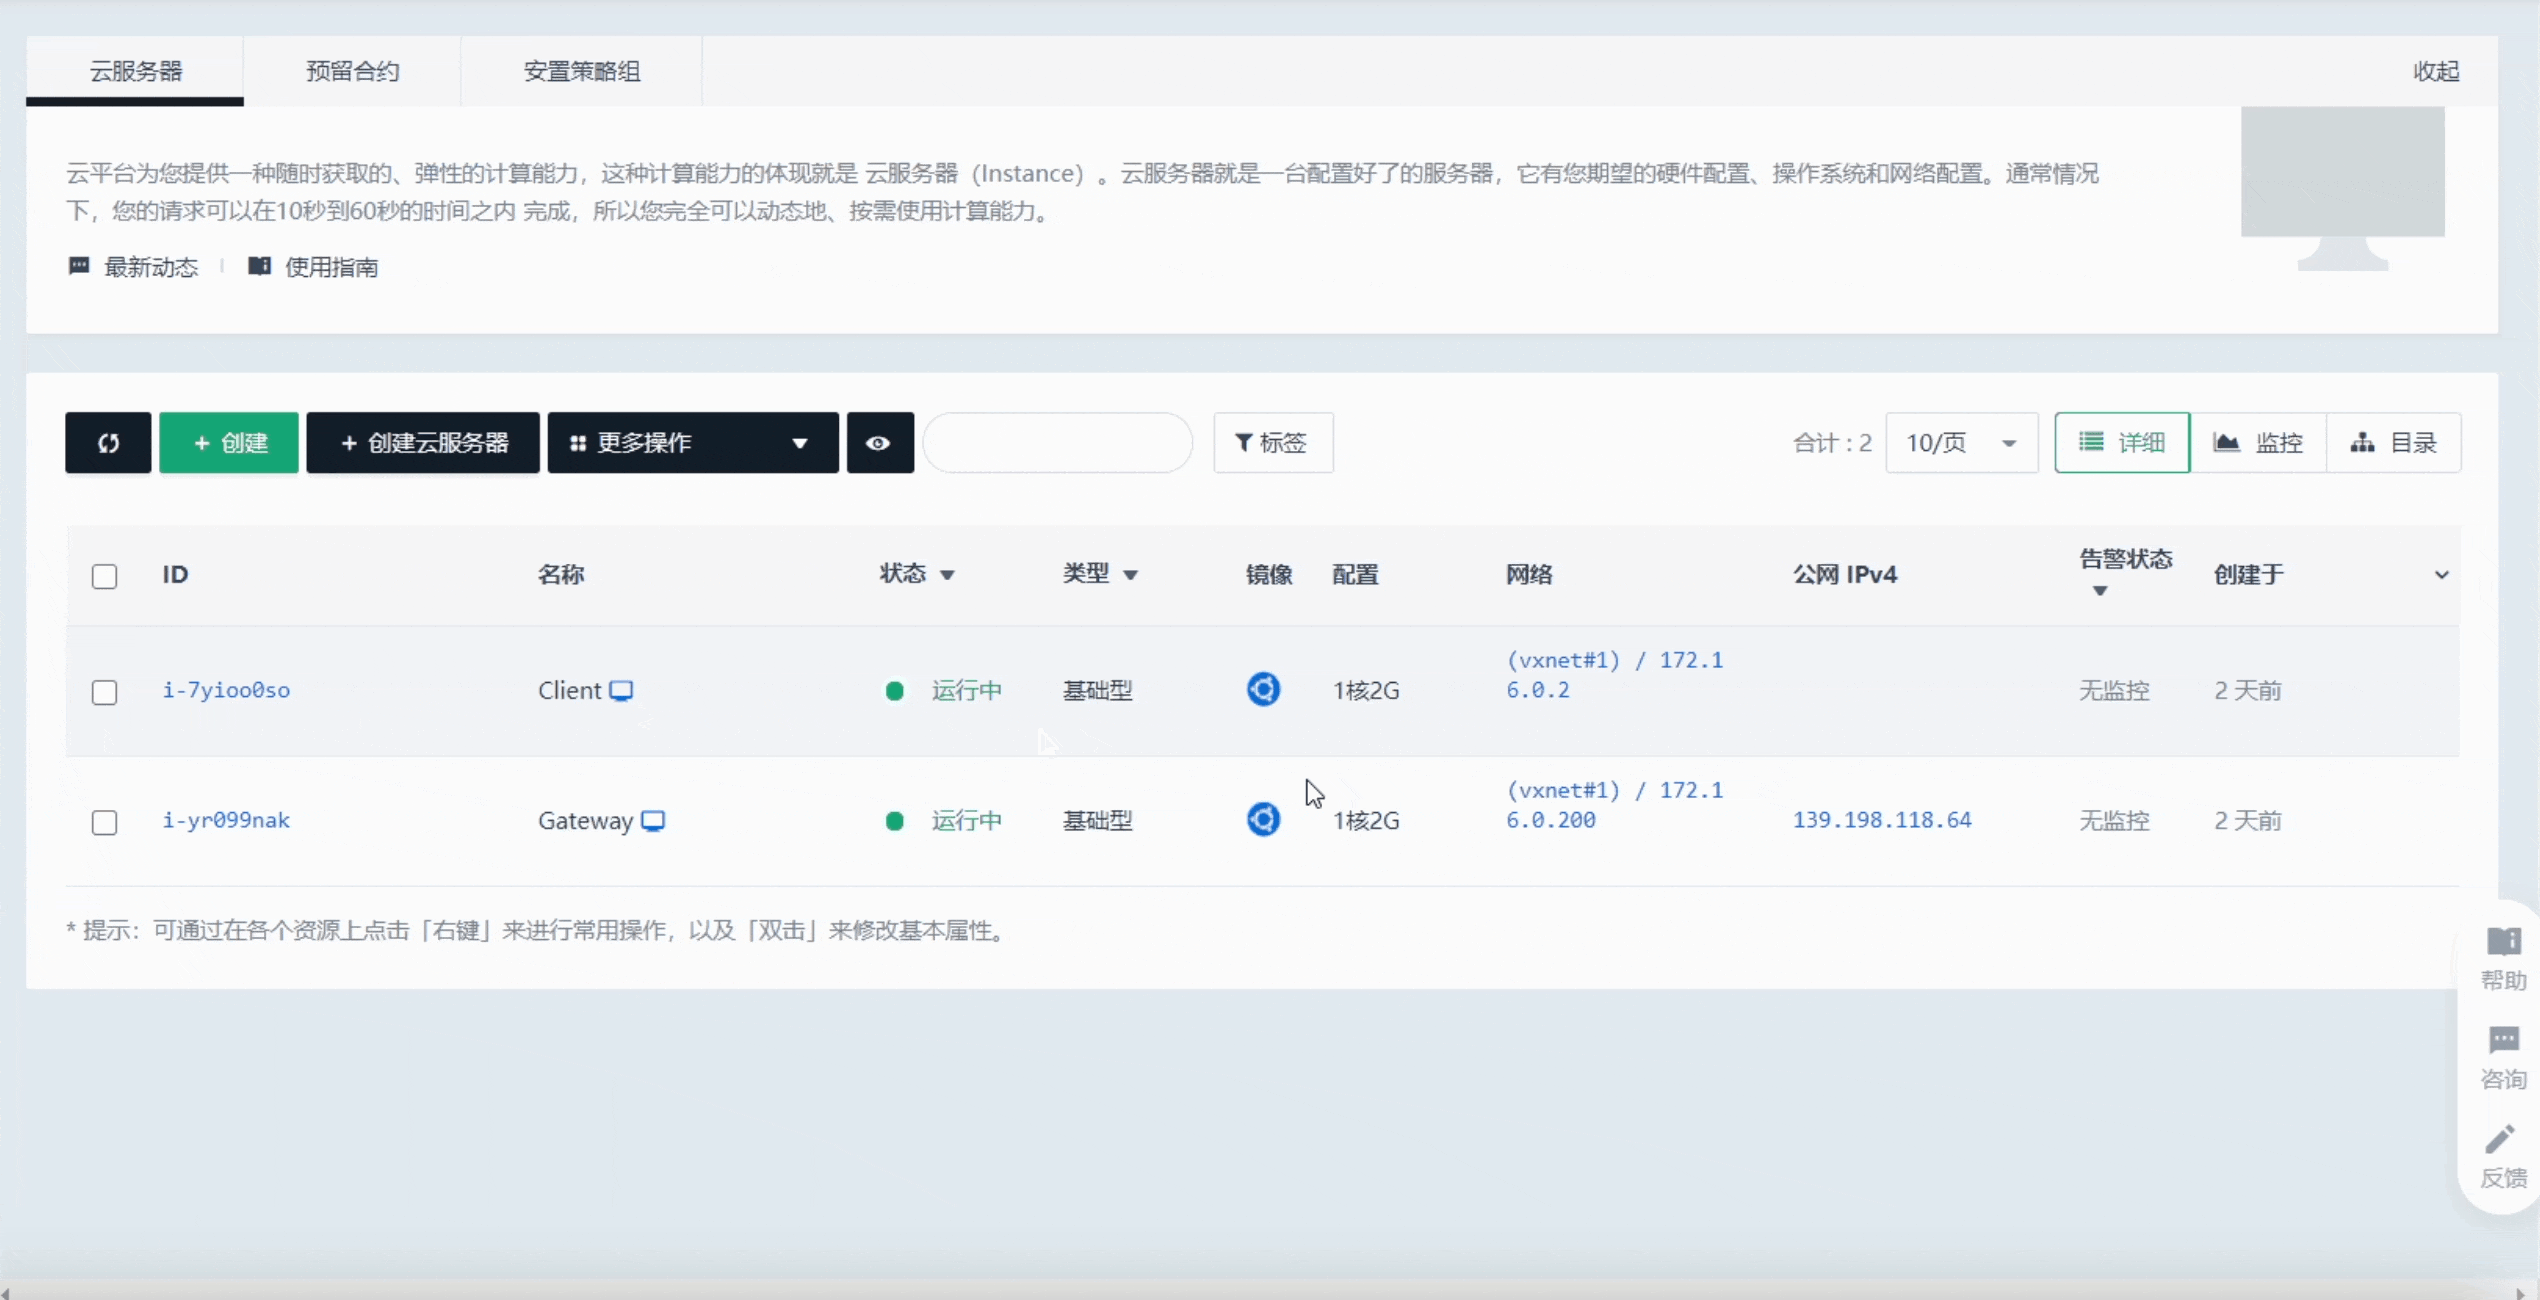Click the refresh icon button
Viewport: 2540px width, 1300px height.
108,442
